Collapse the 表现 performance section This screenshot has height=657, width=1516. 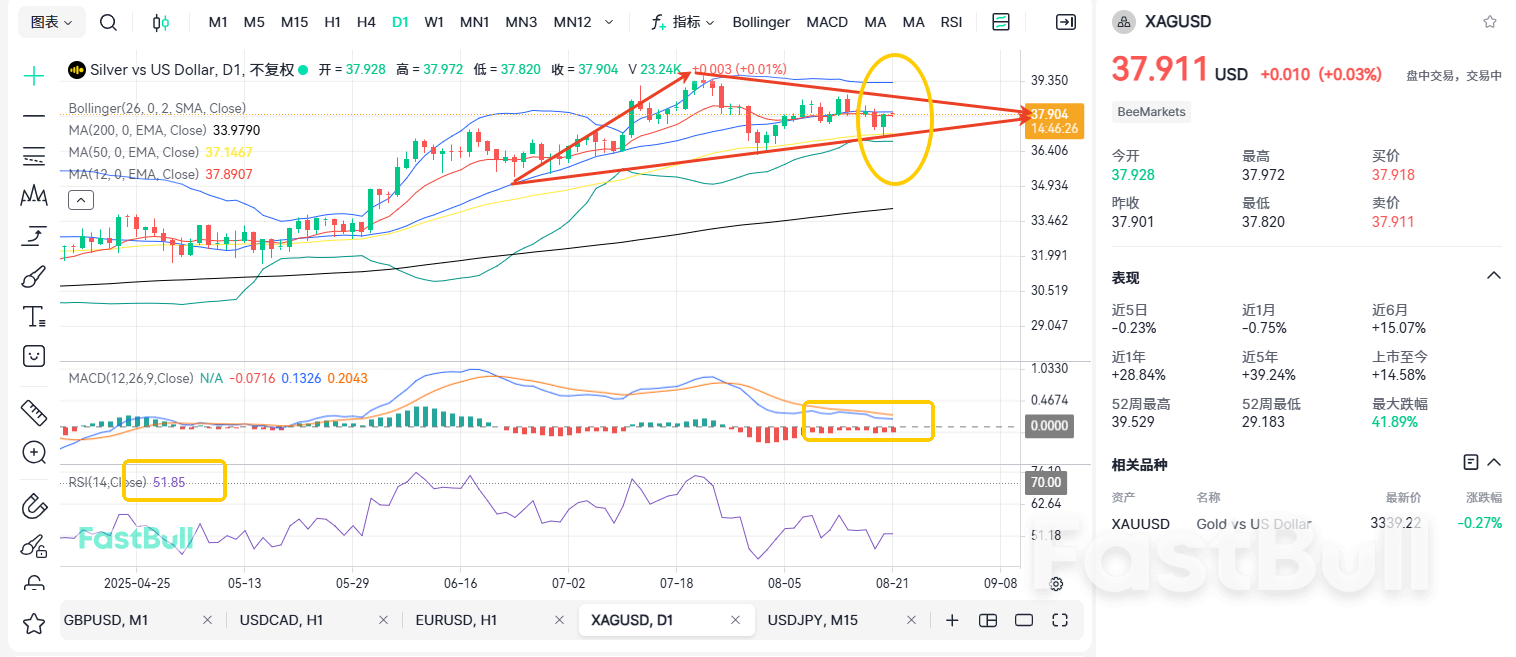click(x=1493, y=276)
